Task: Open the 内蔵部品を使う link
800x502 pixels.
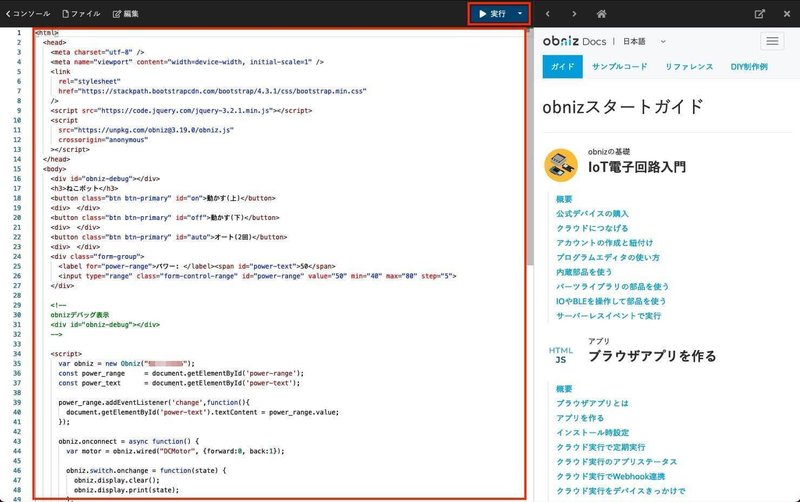Action: pyautogui.click(x=584, y=272)
